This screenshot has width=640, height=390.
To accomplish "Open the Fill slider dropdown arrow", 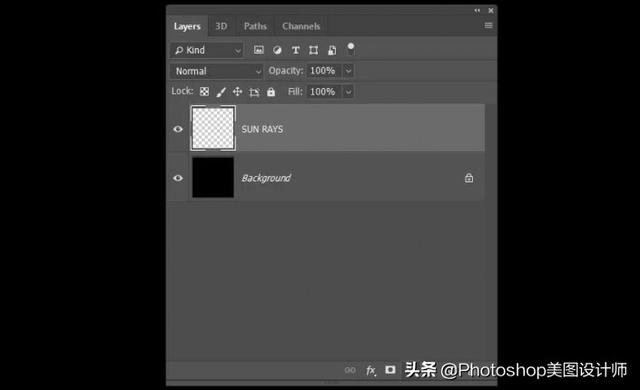I will click(x=348, y=92).
